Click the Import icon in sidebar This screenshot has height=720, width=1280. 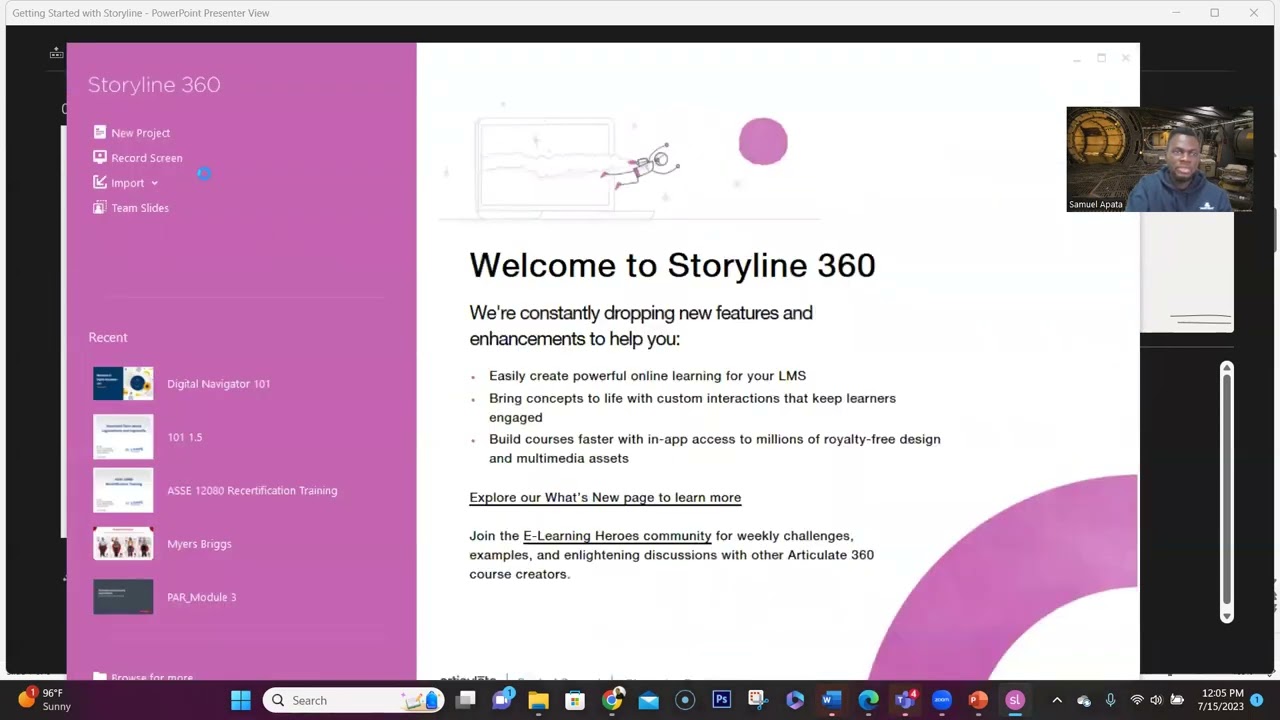coord(99,182)
